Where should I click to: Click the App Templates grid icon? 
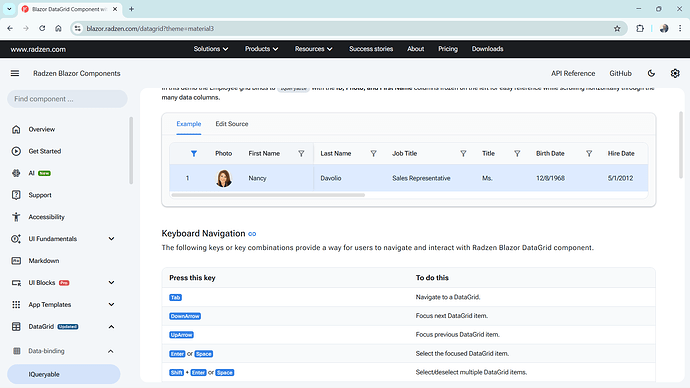[16, 304]
